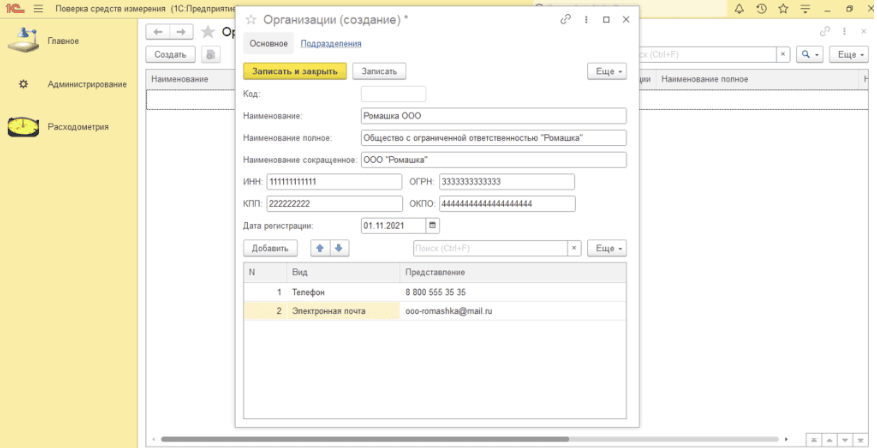
Task: Move the contact row down with the blue arrow
Action: point(338,248)
